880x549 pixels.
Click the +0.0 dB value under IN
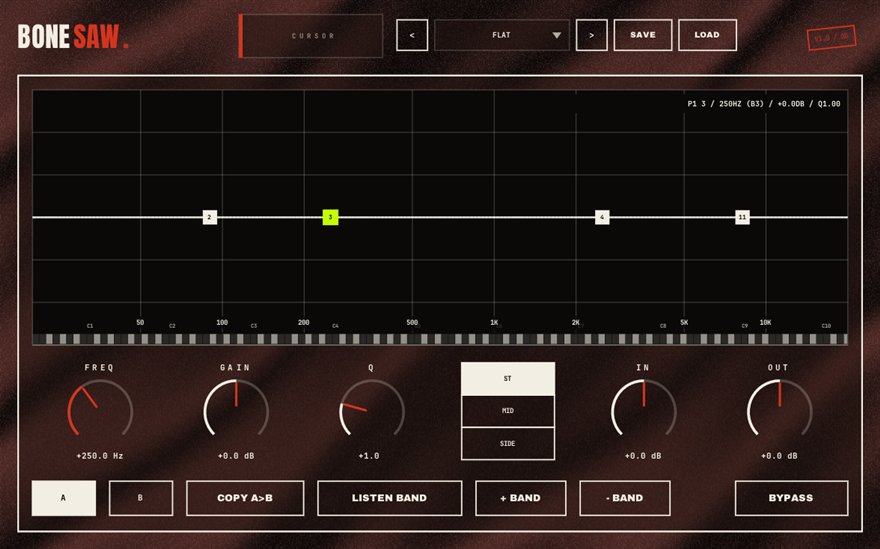click(x=643, y=456)
